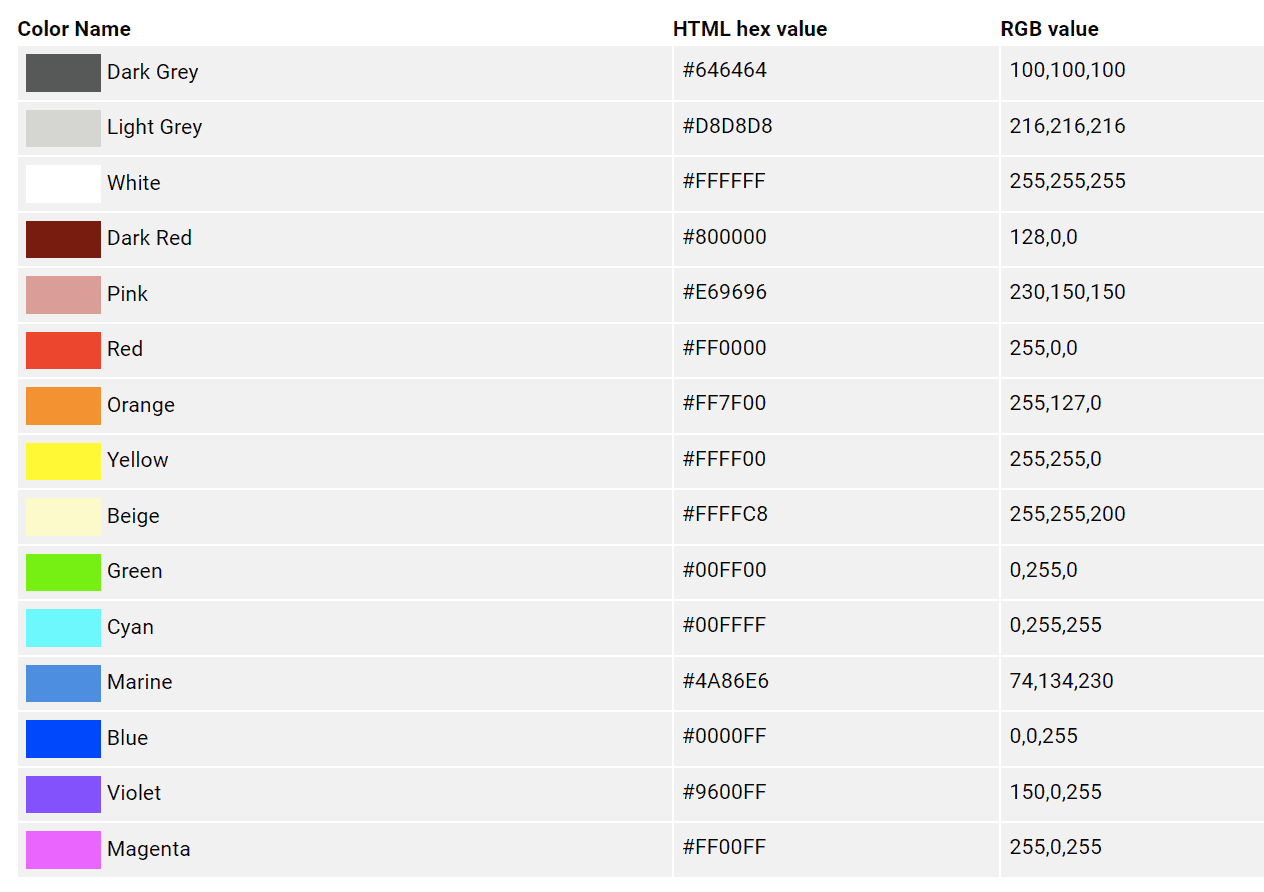Click the HTML hex value column header
This screenshot has height=892, width=1264.
tap(750, 29)
